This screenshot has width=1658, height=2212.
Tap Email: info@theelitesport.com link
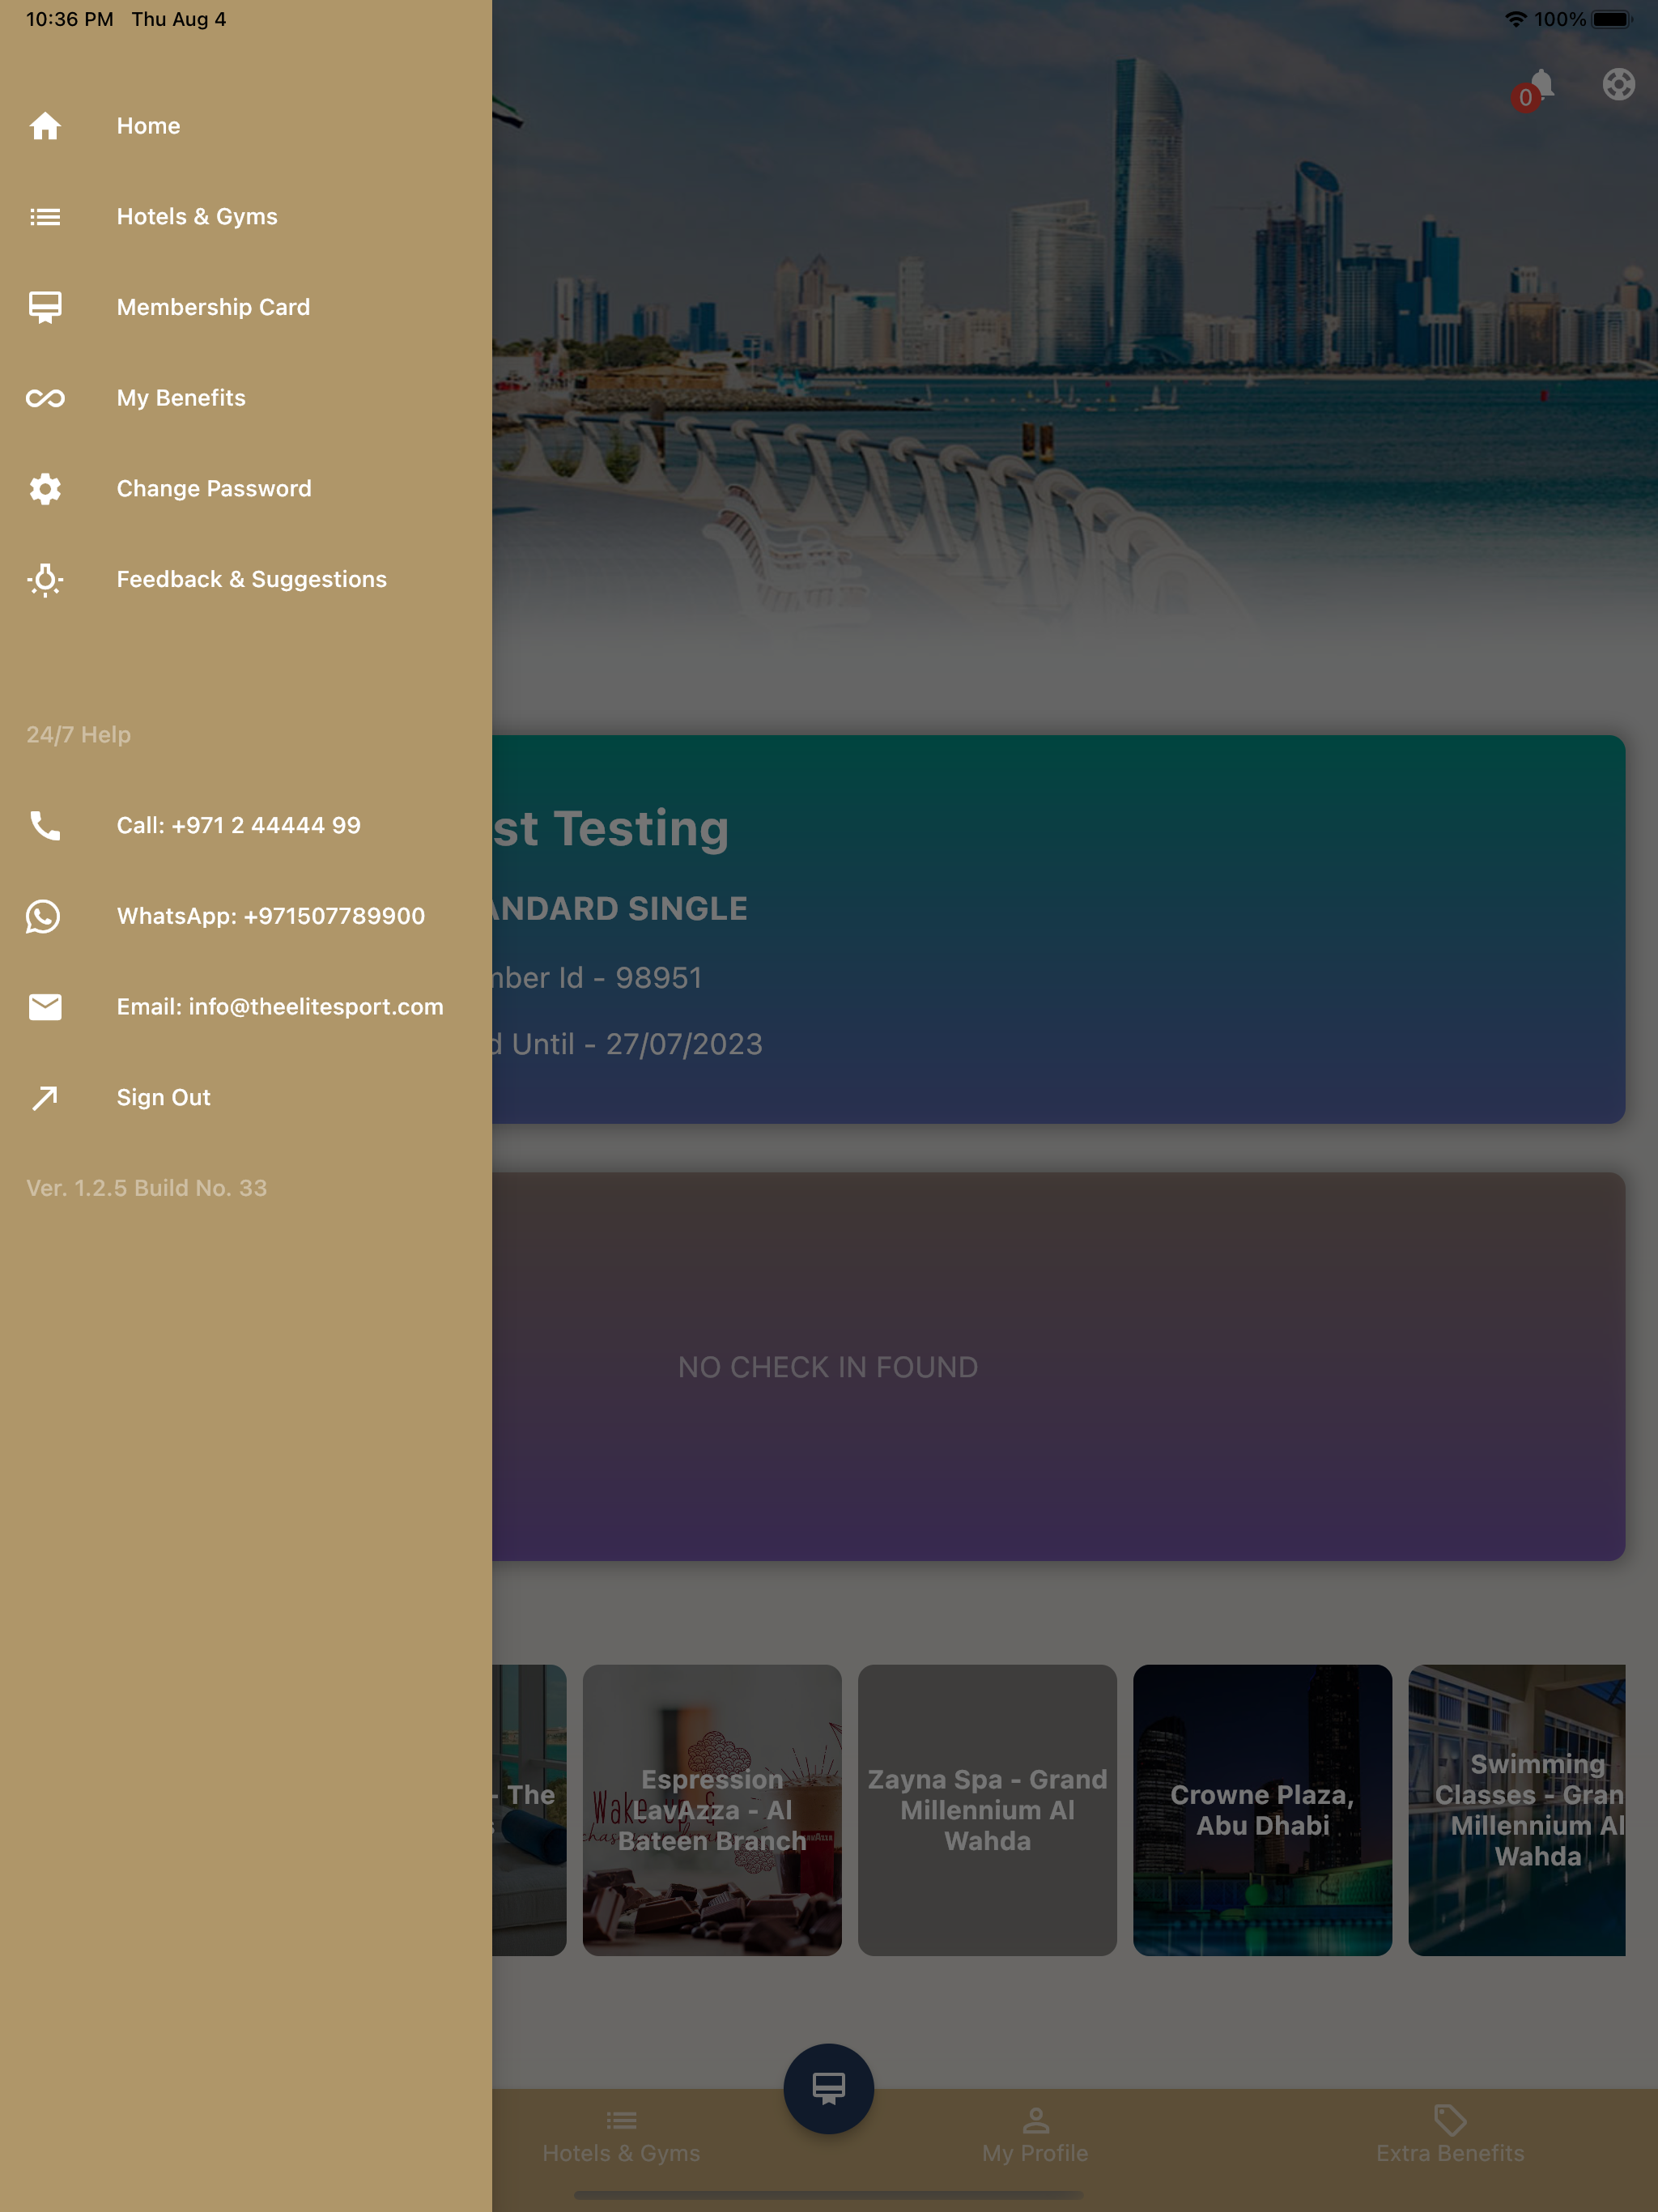tap(246, 1007)
